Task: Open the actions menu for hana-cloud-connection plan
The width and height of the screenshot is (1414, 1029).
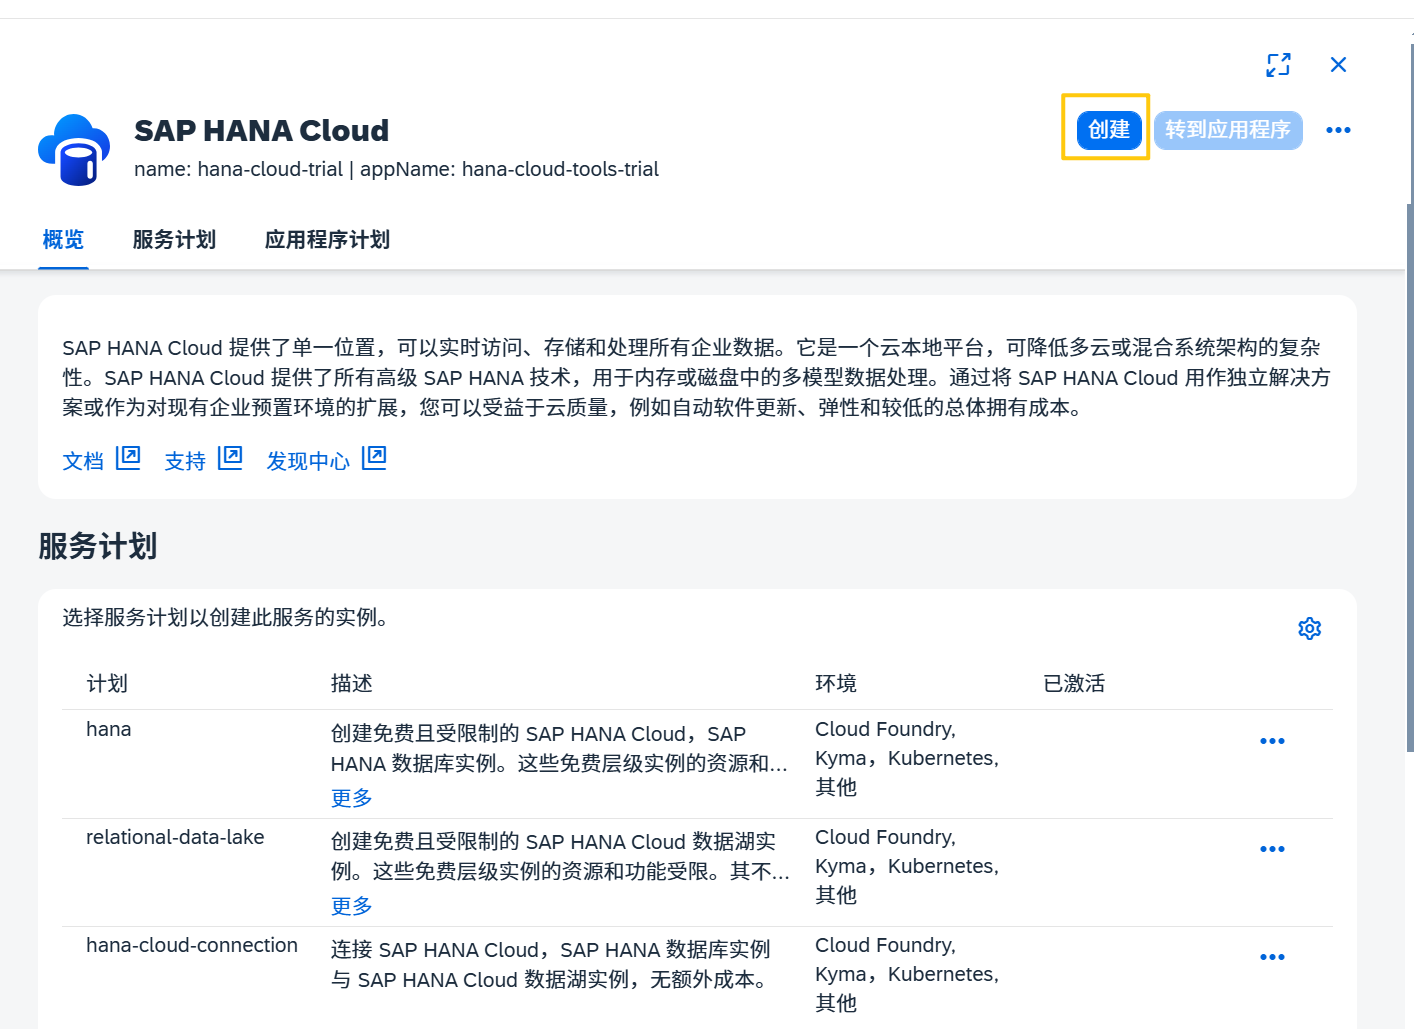Action: tap(1272, 957)
